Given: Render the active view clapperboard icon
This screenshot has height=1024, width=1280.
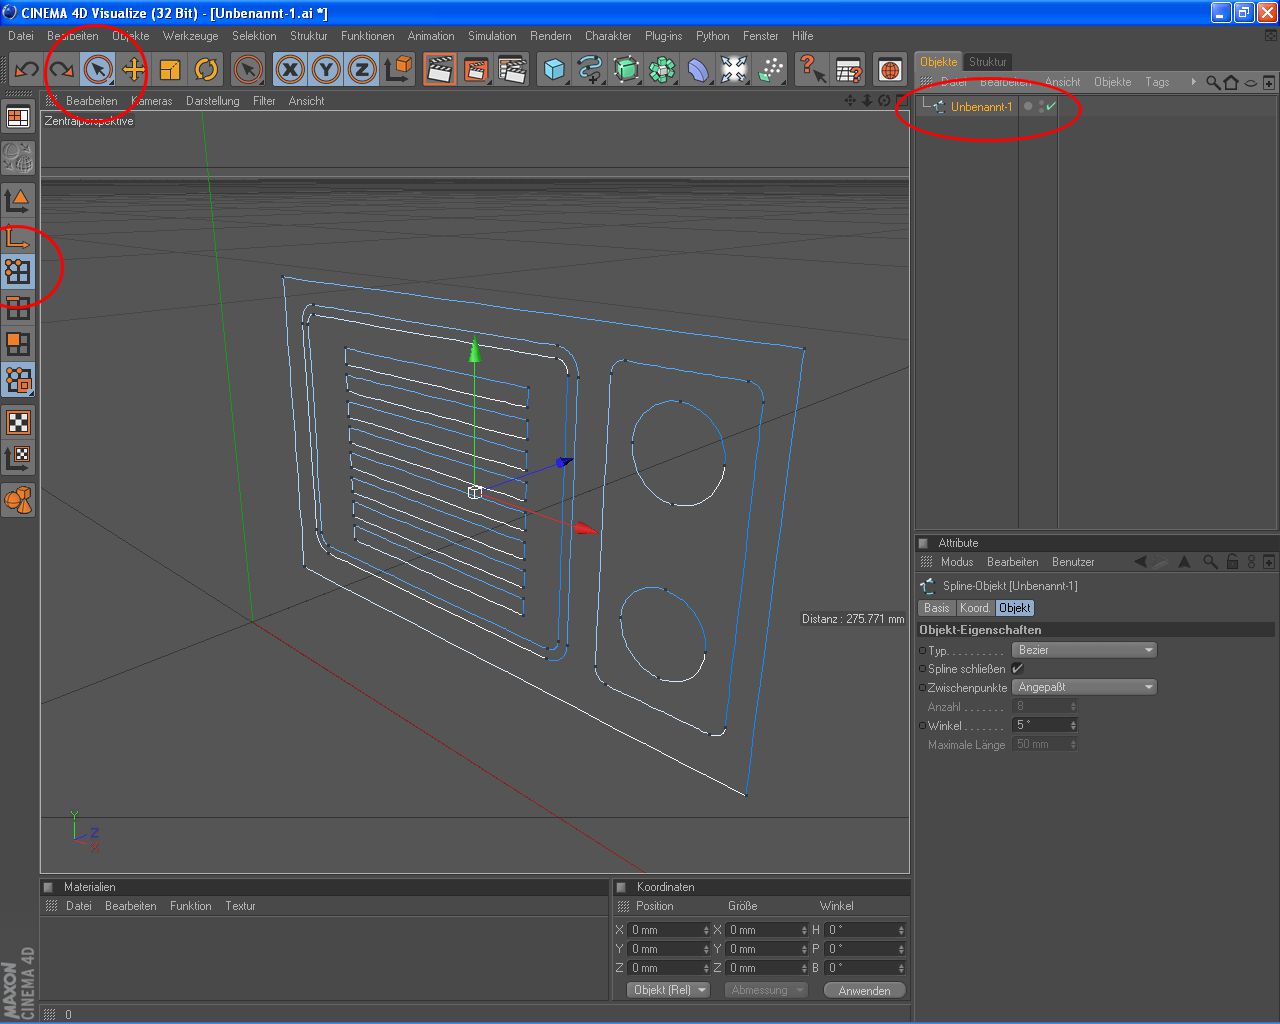Looking at the screenshot, I should pyautogui.click(x=439, y=69).
